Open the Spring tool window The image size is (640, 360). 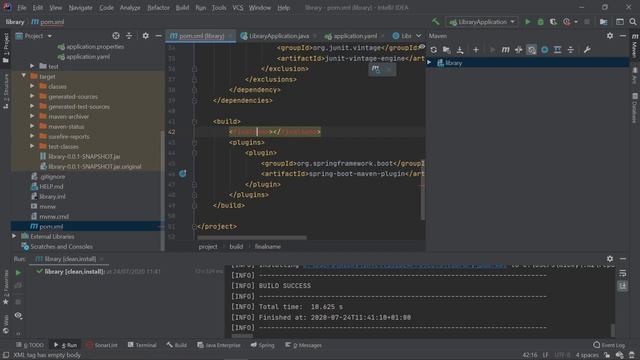coord(262,345)
